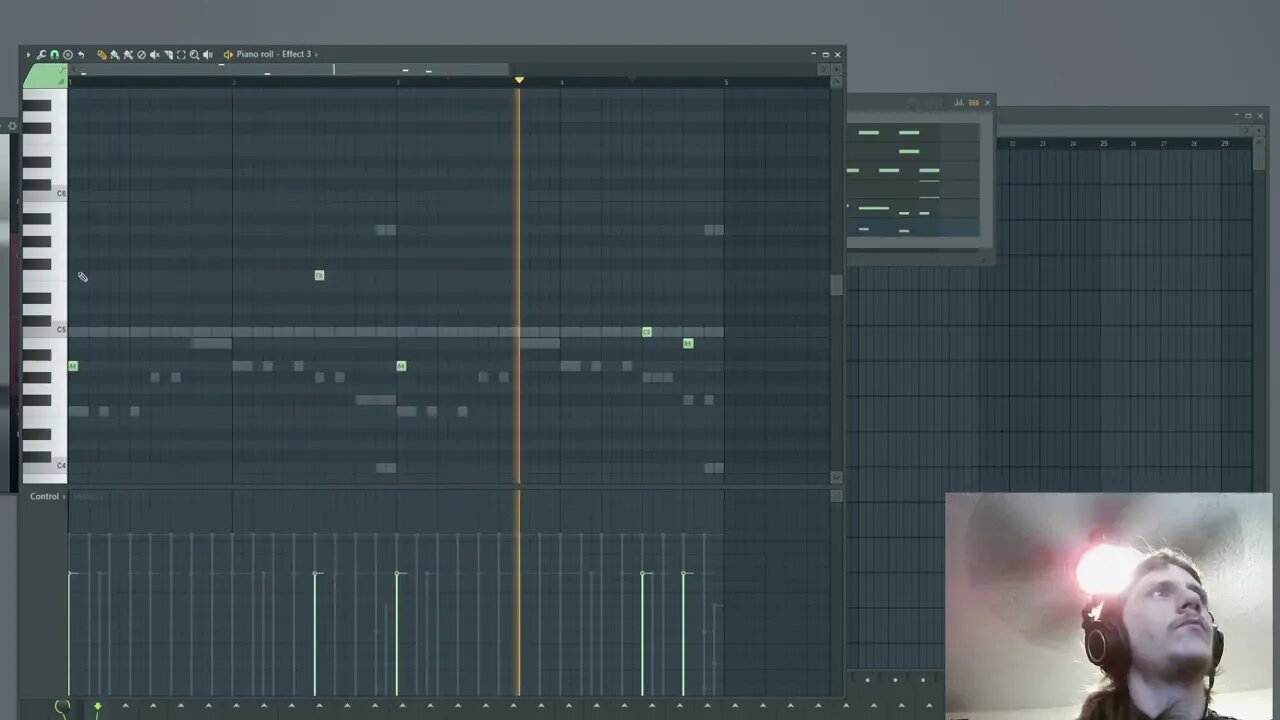
Task: Select the Draw pencil tool
Action: (102, 54)
